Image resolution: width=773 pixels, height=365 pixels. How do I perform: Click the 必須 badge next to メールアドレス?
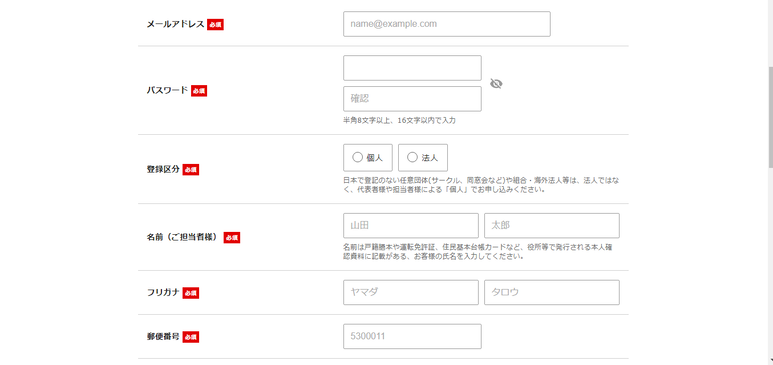215,25
